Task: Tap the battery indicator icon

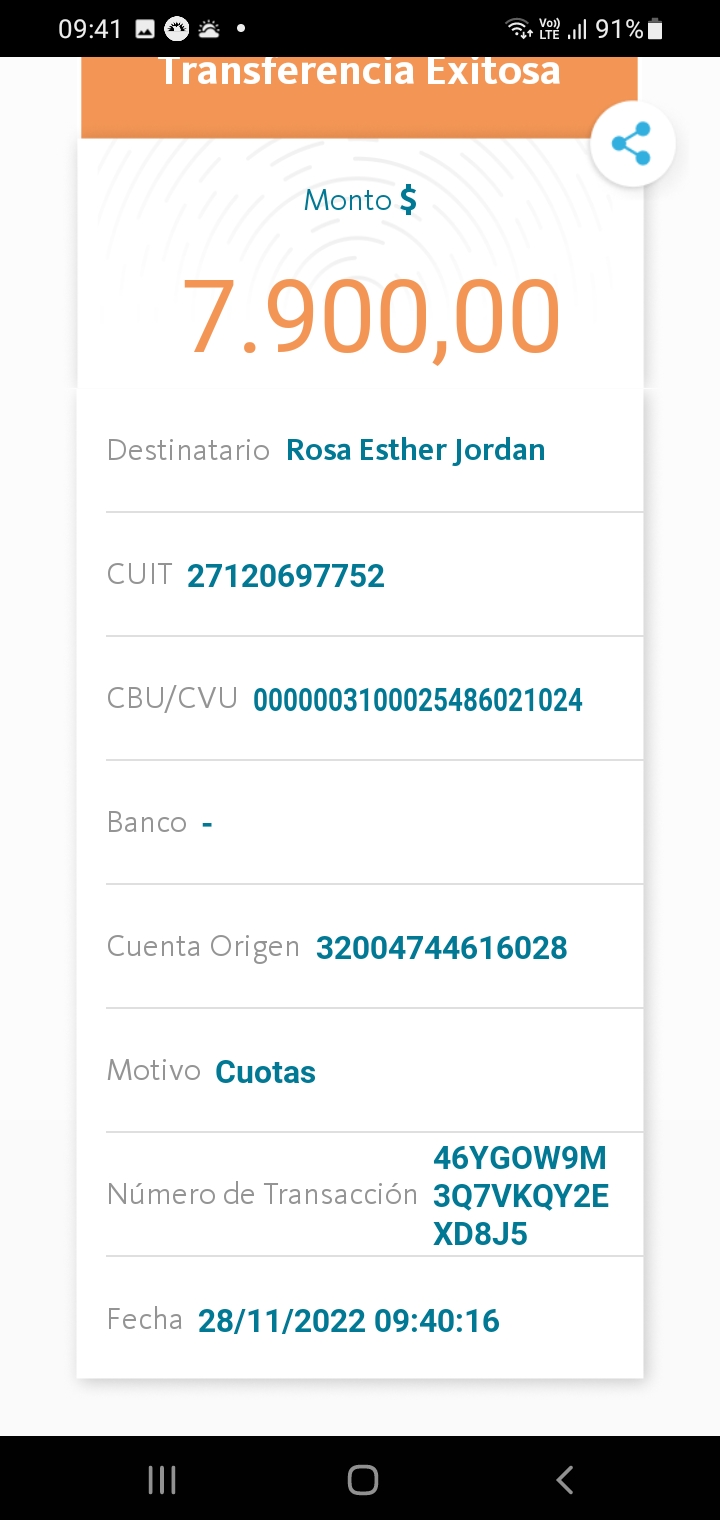Action: [655, 29]
